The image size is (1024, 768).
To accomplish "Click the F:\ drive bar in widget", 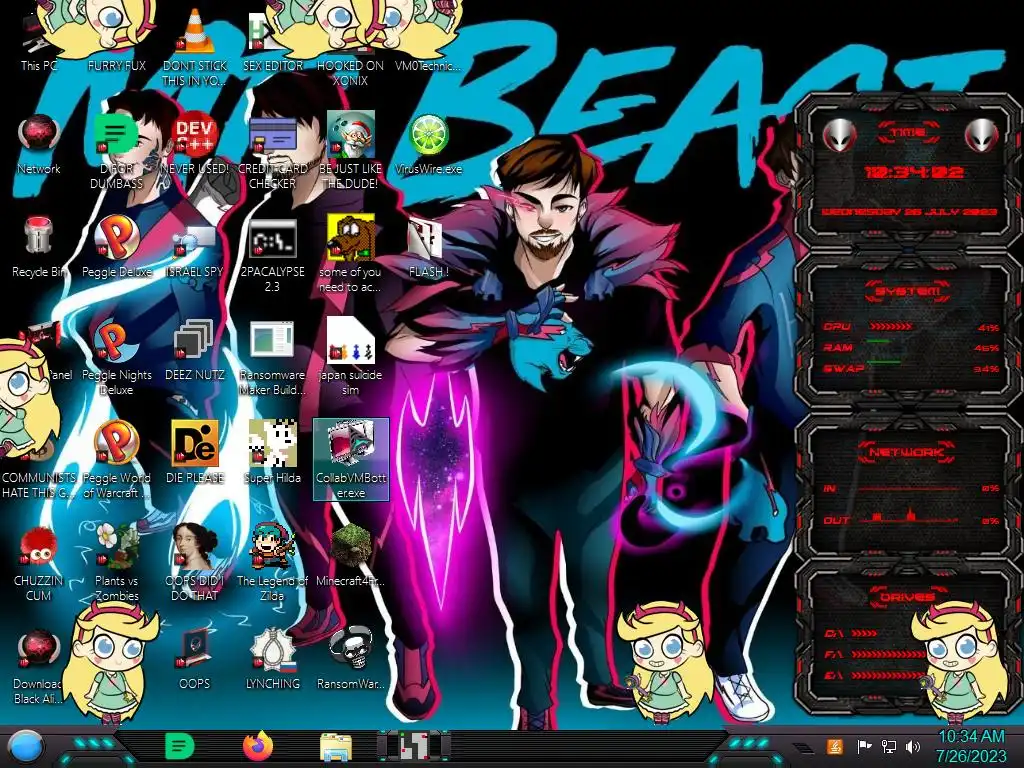I will (x=889, y=654).
